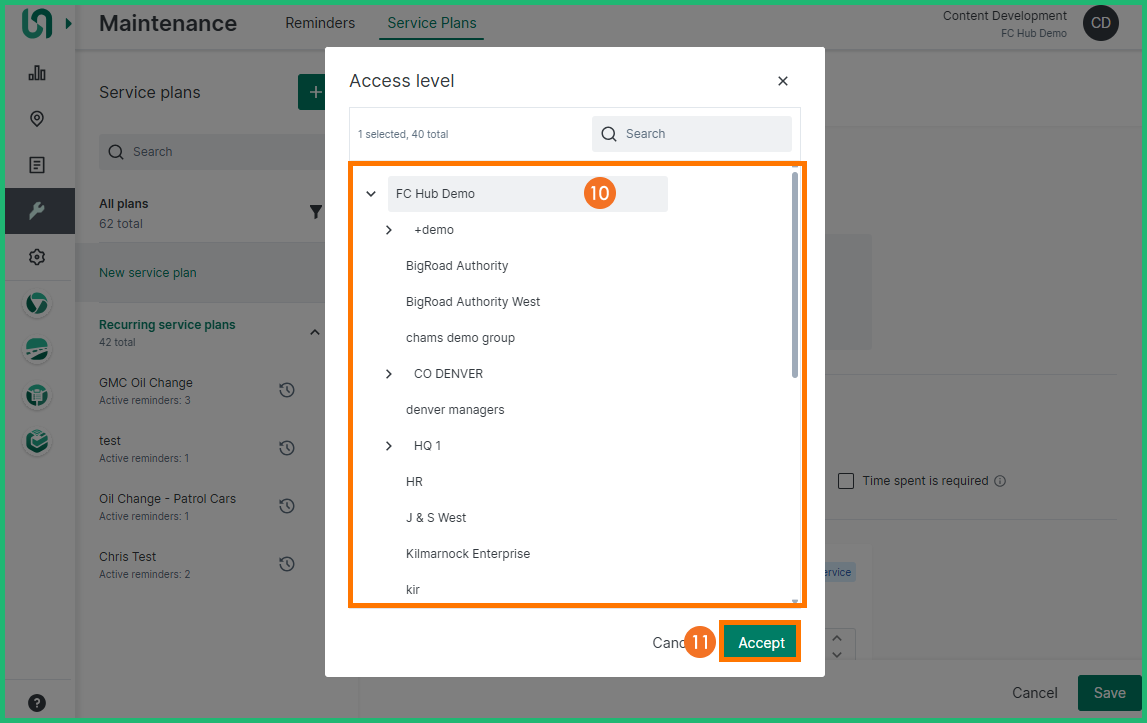Click the help question mark icon
Screen dimensions: 1147x723
coord(37,702)
